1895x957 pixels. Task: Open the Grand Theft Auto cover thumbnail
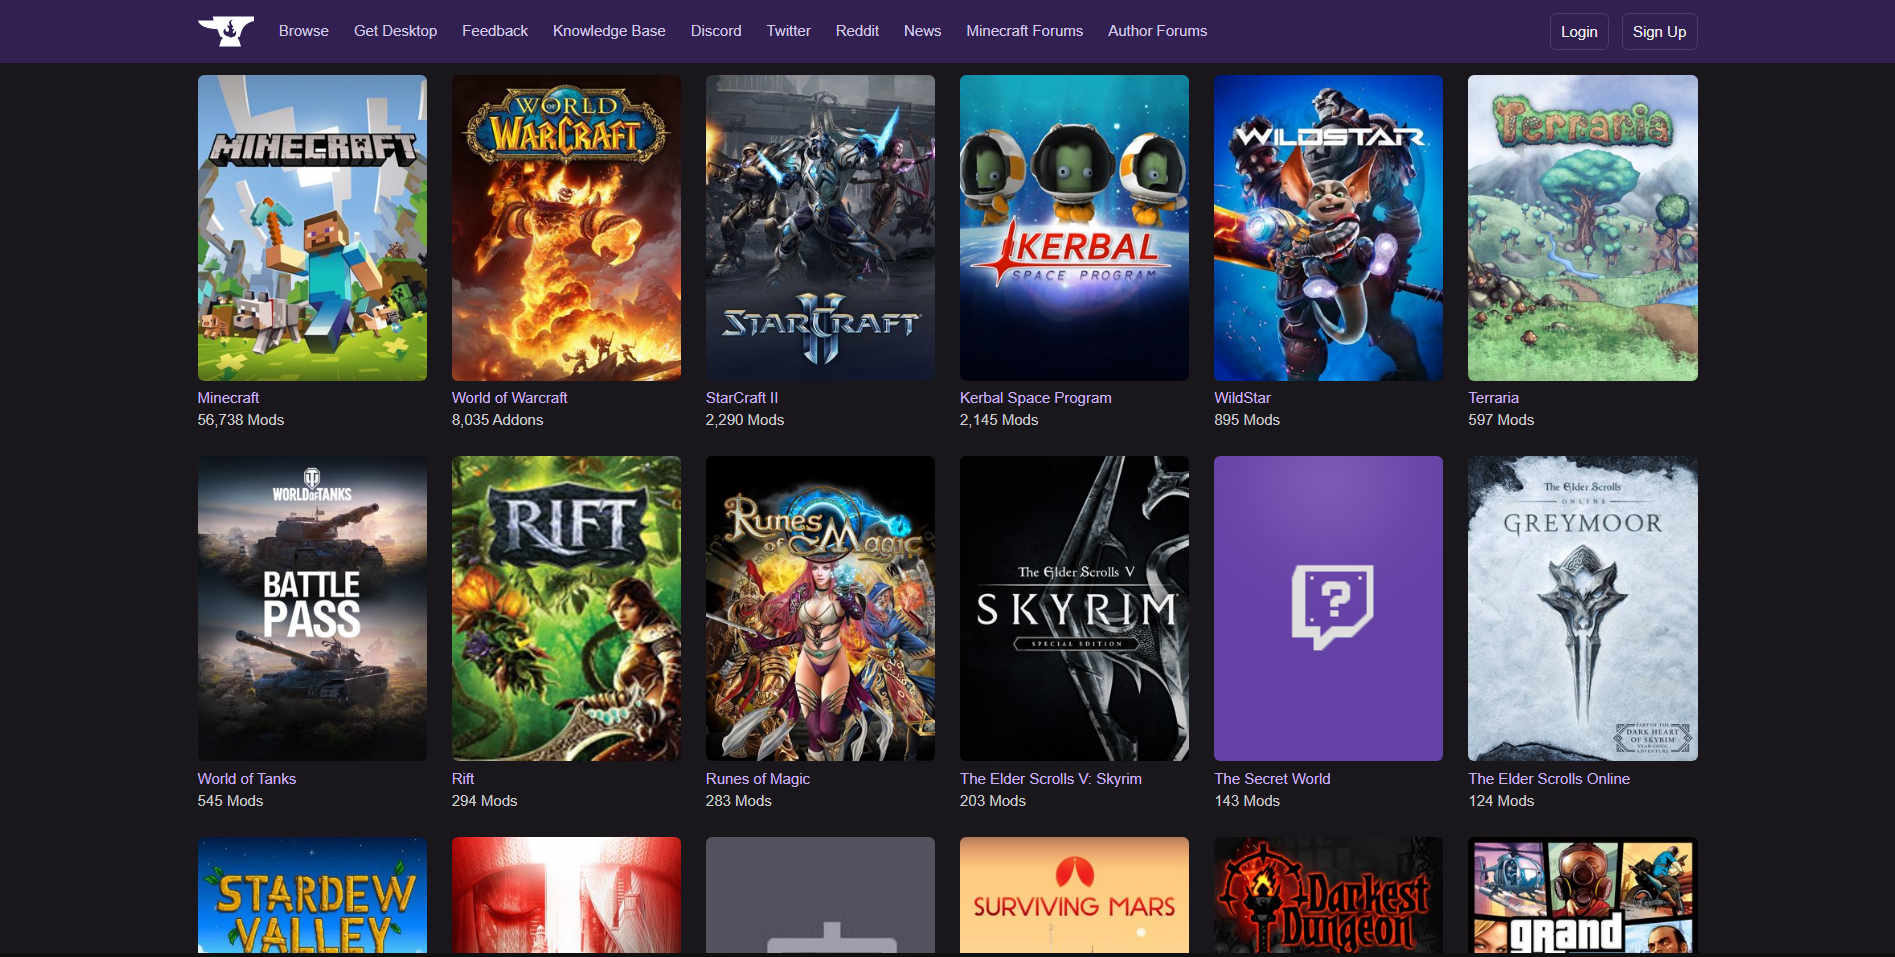pyautogui.click(x=1583, y=895)
